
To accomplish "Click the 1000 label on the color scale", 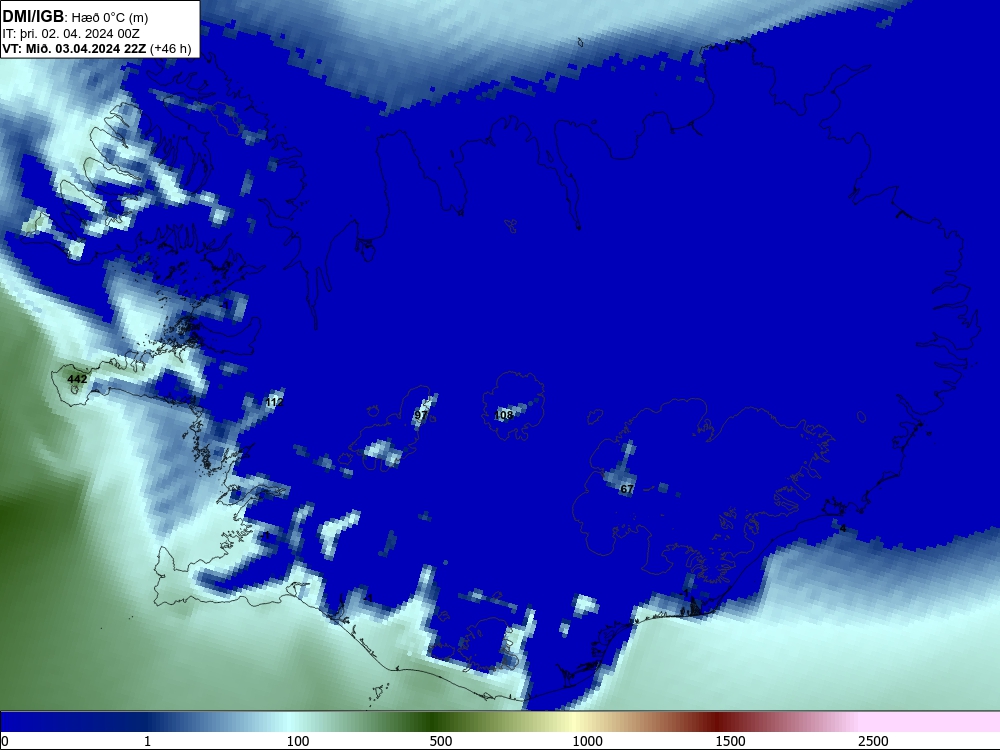I will tap(587, 741).
